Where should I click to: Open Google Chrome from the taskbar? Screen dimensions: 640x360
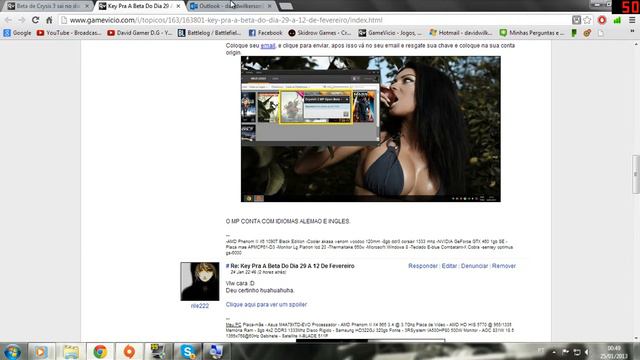(100, 351)
